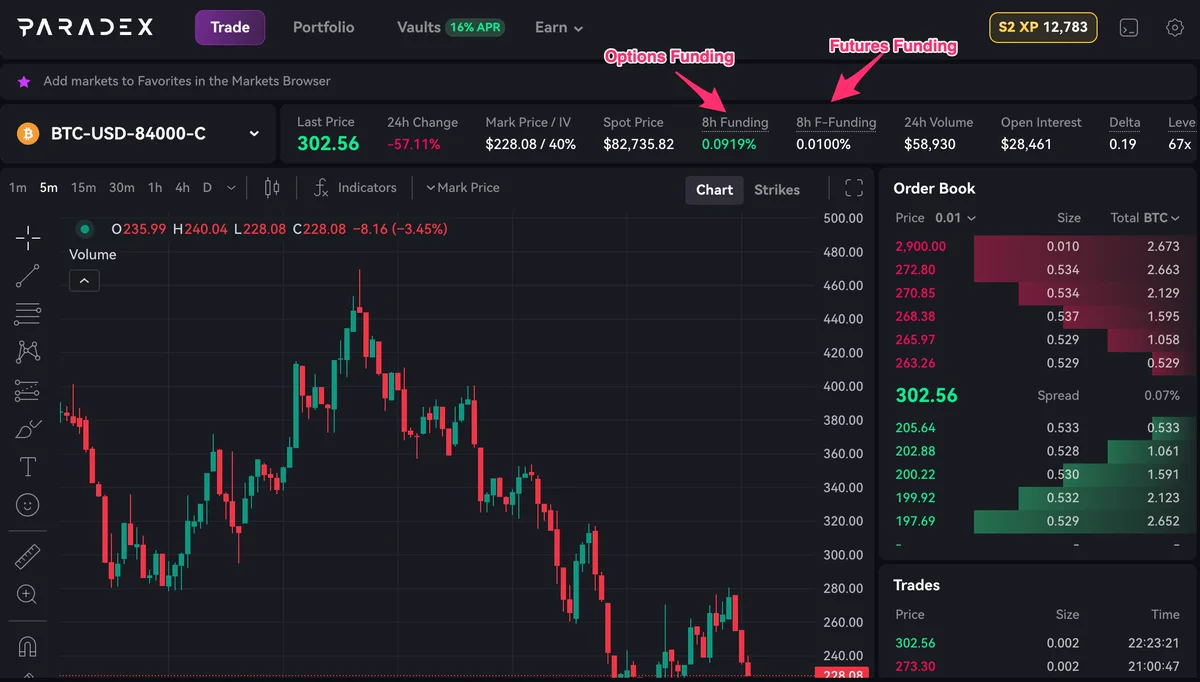This screenshot has width=1200, height=682.
Task: Click the favorites star icon
Action: (24, 80)
